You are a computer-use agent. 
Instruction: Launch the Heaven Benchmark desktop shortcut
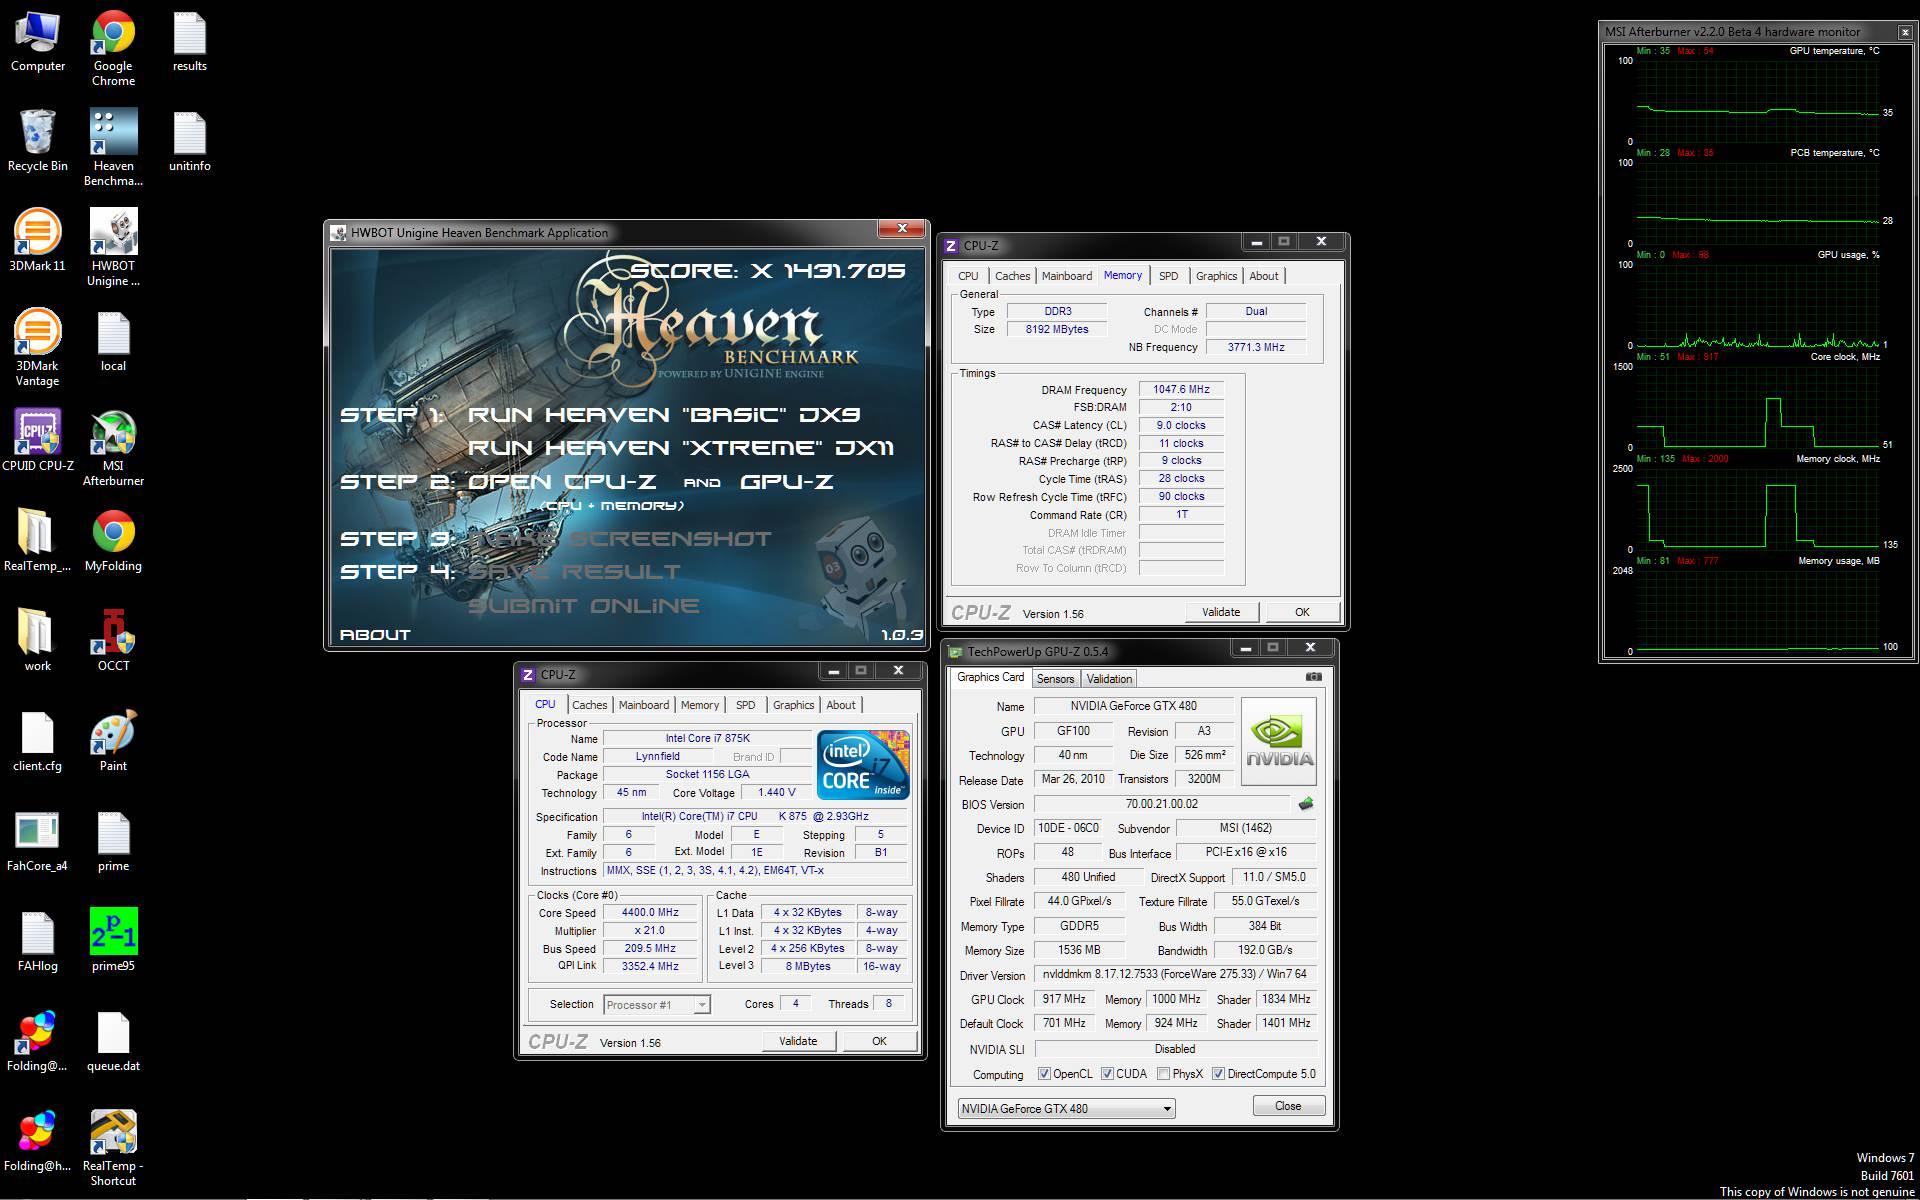[113, 149]
